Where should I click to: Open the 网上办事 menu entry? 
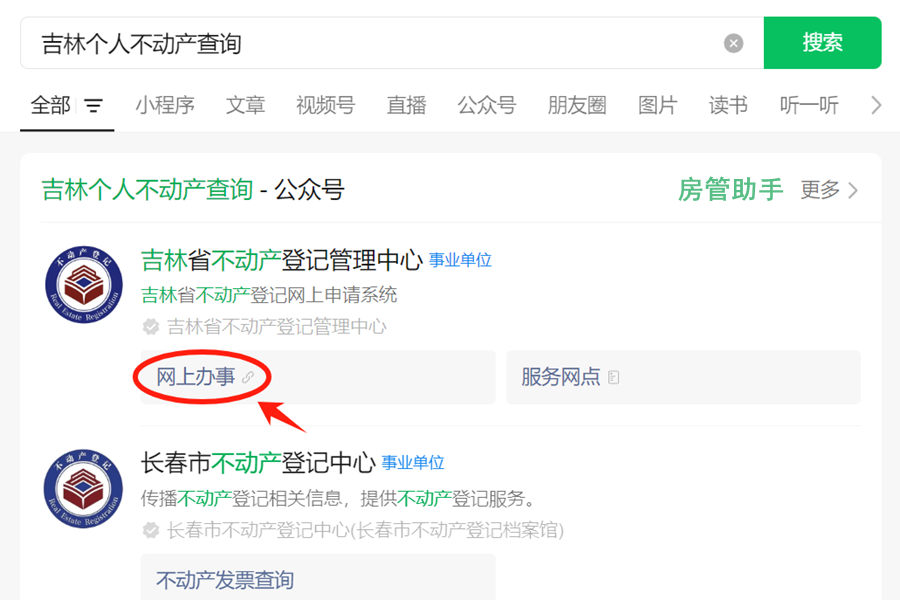point(318,377)
